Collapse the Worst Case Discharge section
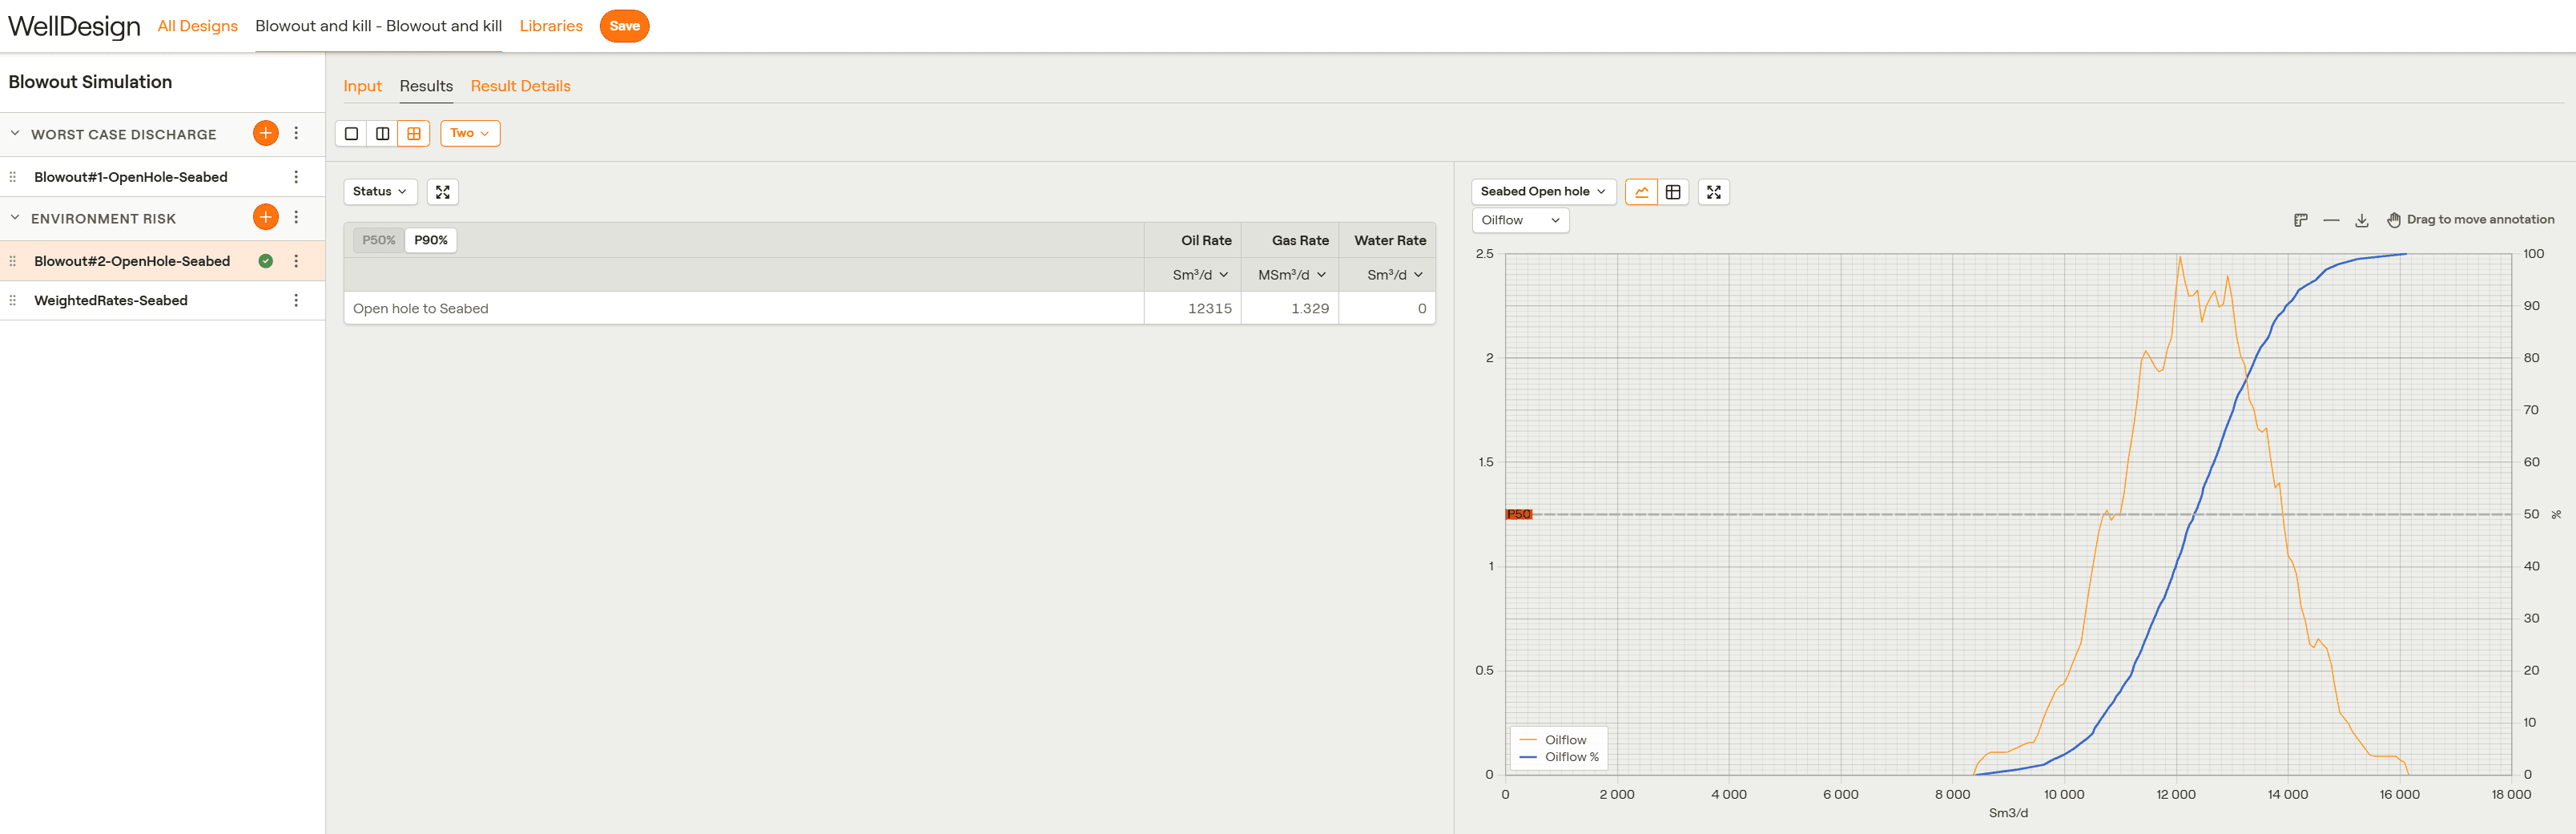This screenshot has height=834, width=2576. (15, 133)
